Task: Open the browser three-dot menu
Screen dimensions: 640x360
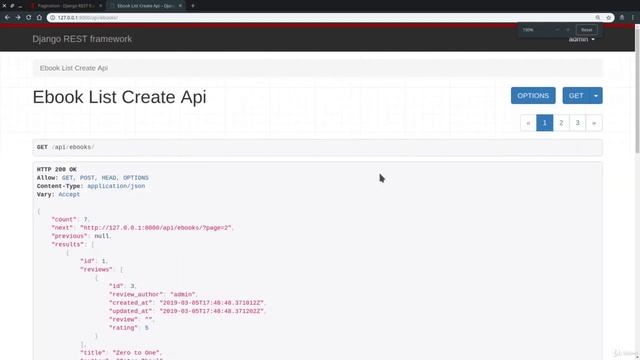Action: click(x=633, y=18)
